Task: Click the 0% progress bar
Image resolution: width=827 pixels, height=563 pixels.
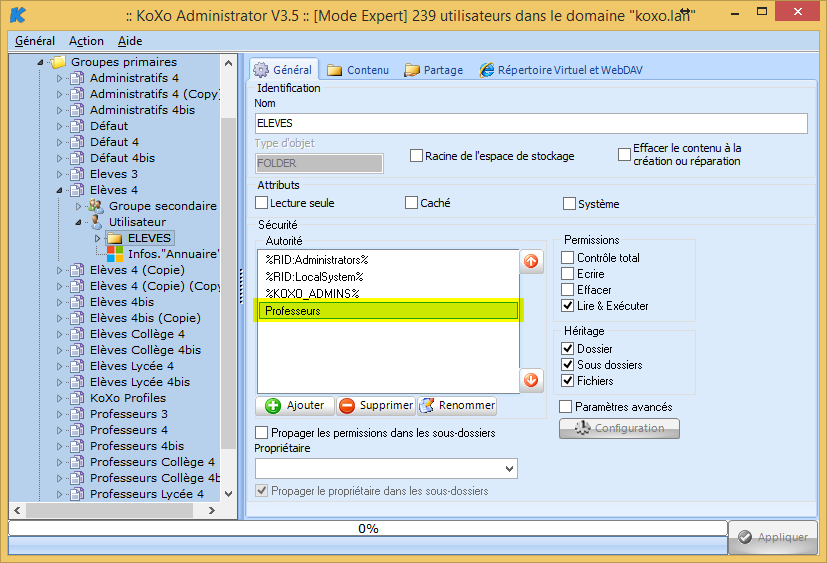Action: tap(368, 529)
